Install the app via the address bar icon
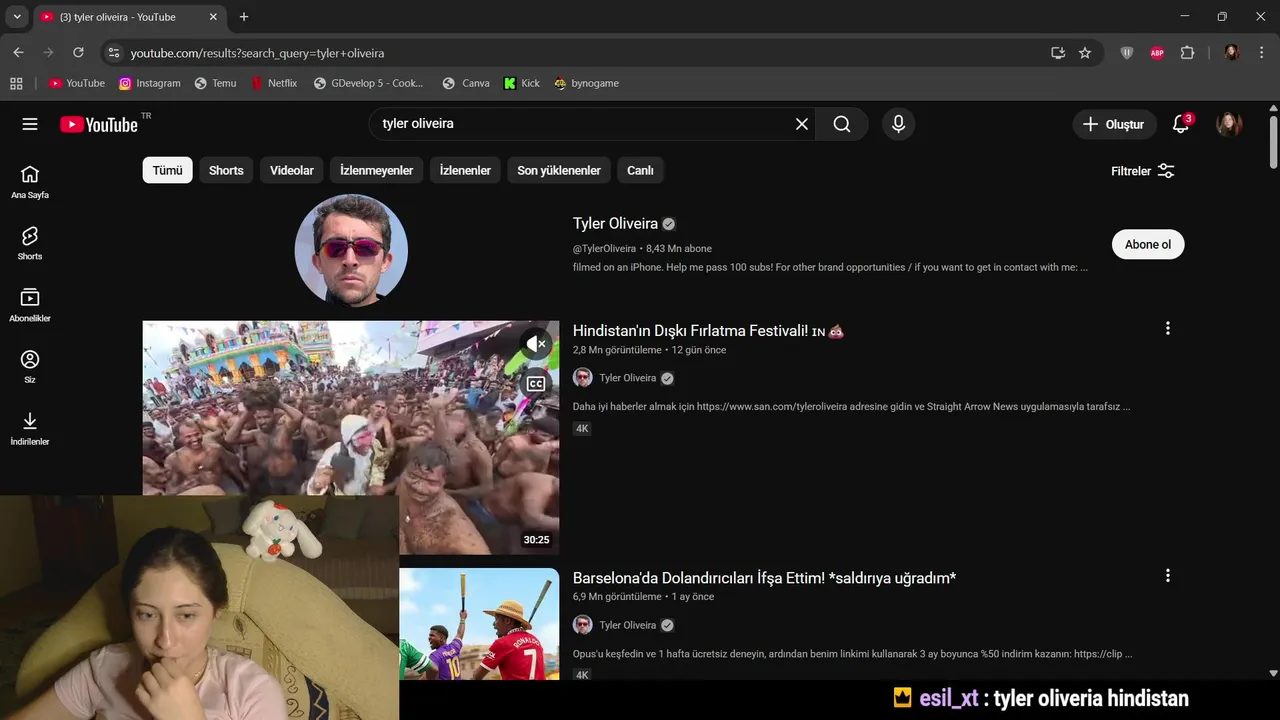This screenshot has width=1280, height=720. 1058,53
